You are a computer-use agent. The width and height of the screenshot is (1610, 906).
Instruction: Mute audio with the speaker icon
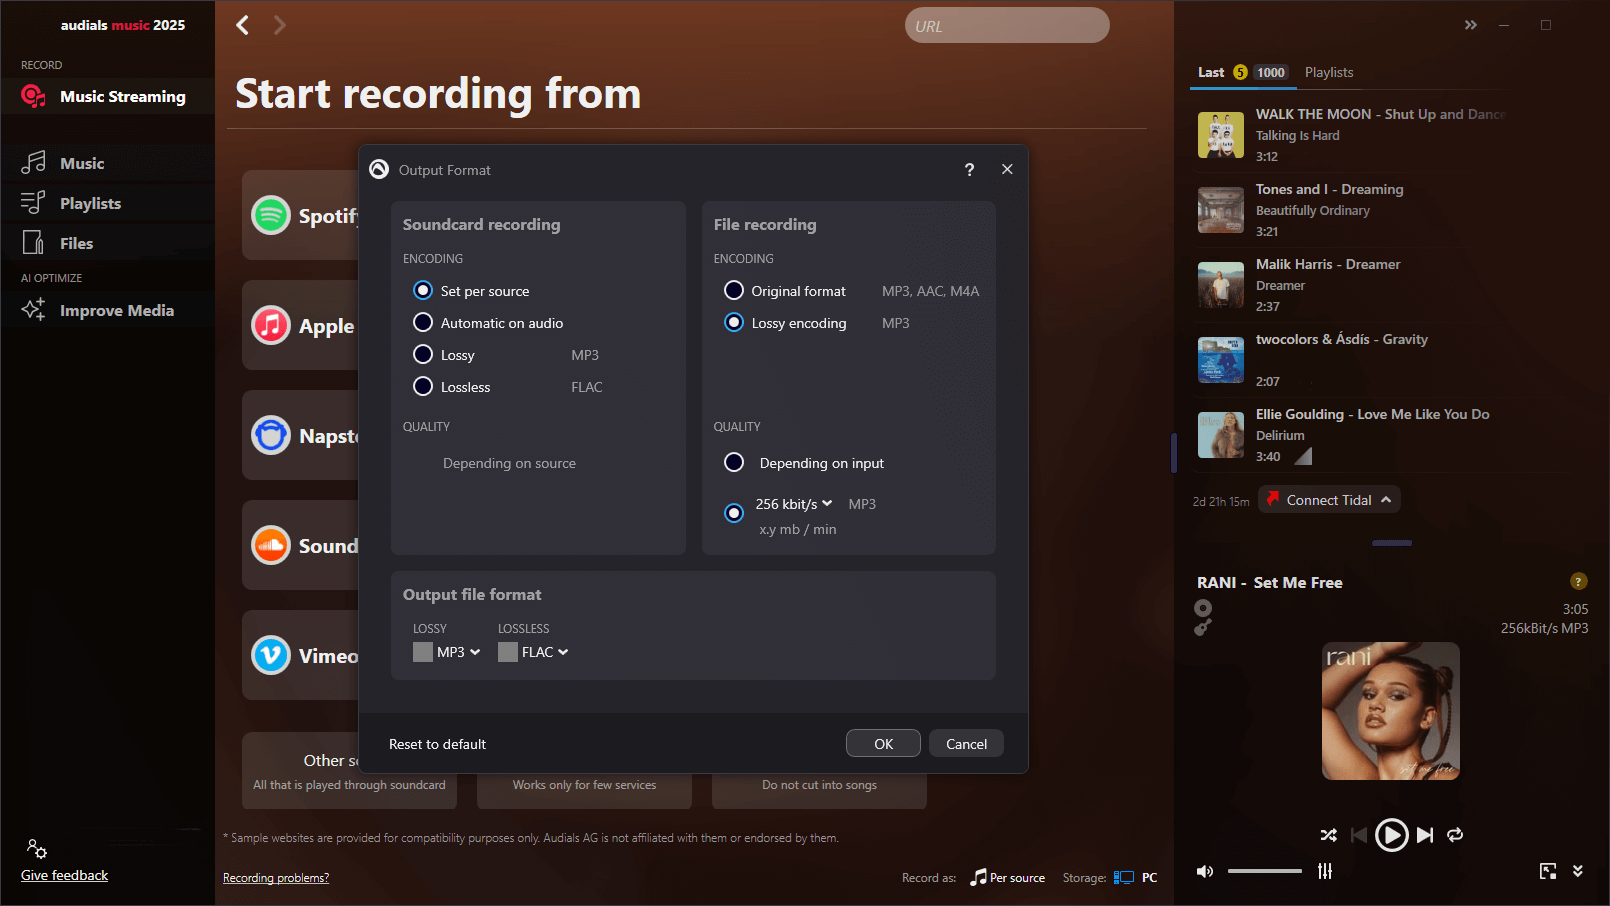[x=1205, y=871]
